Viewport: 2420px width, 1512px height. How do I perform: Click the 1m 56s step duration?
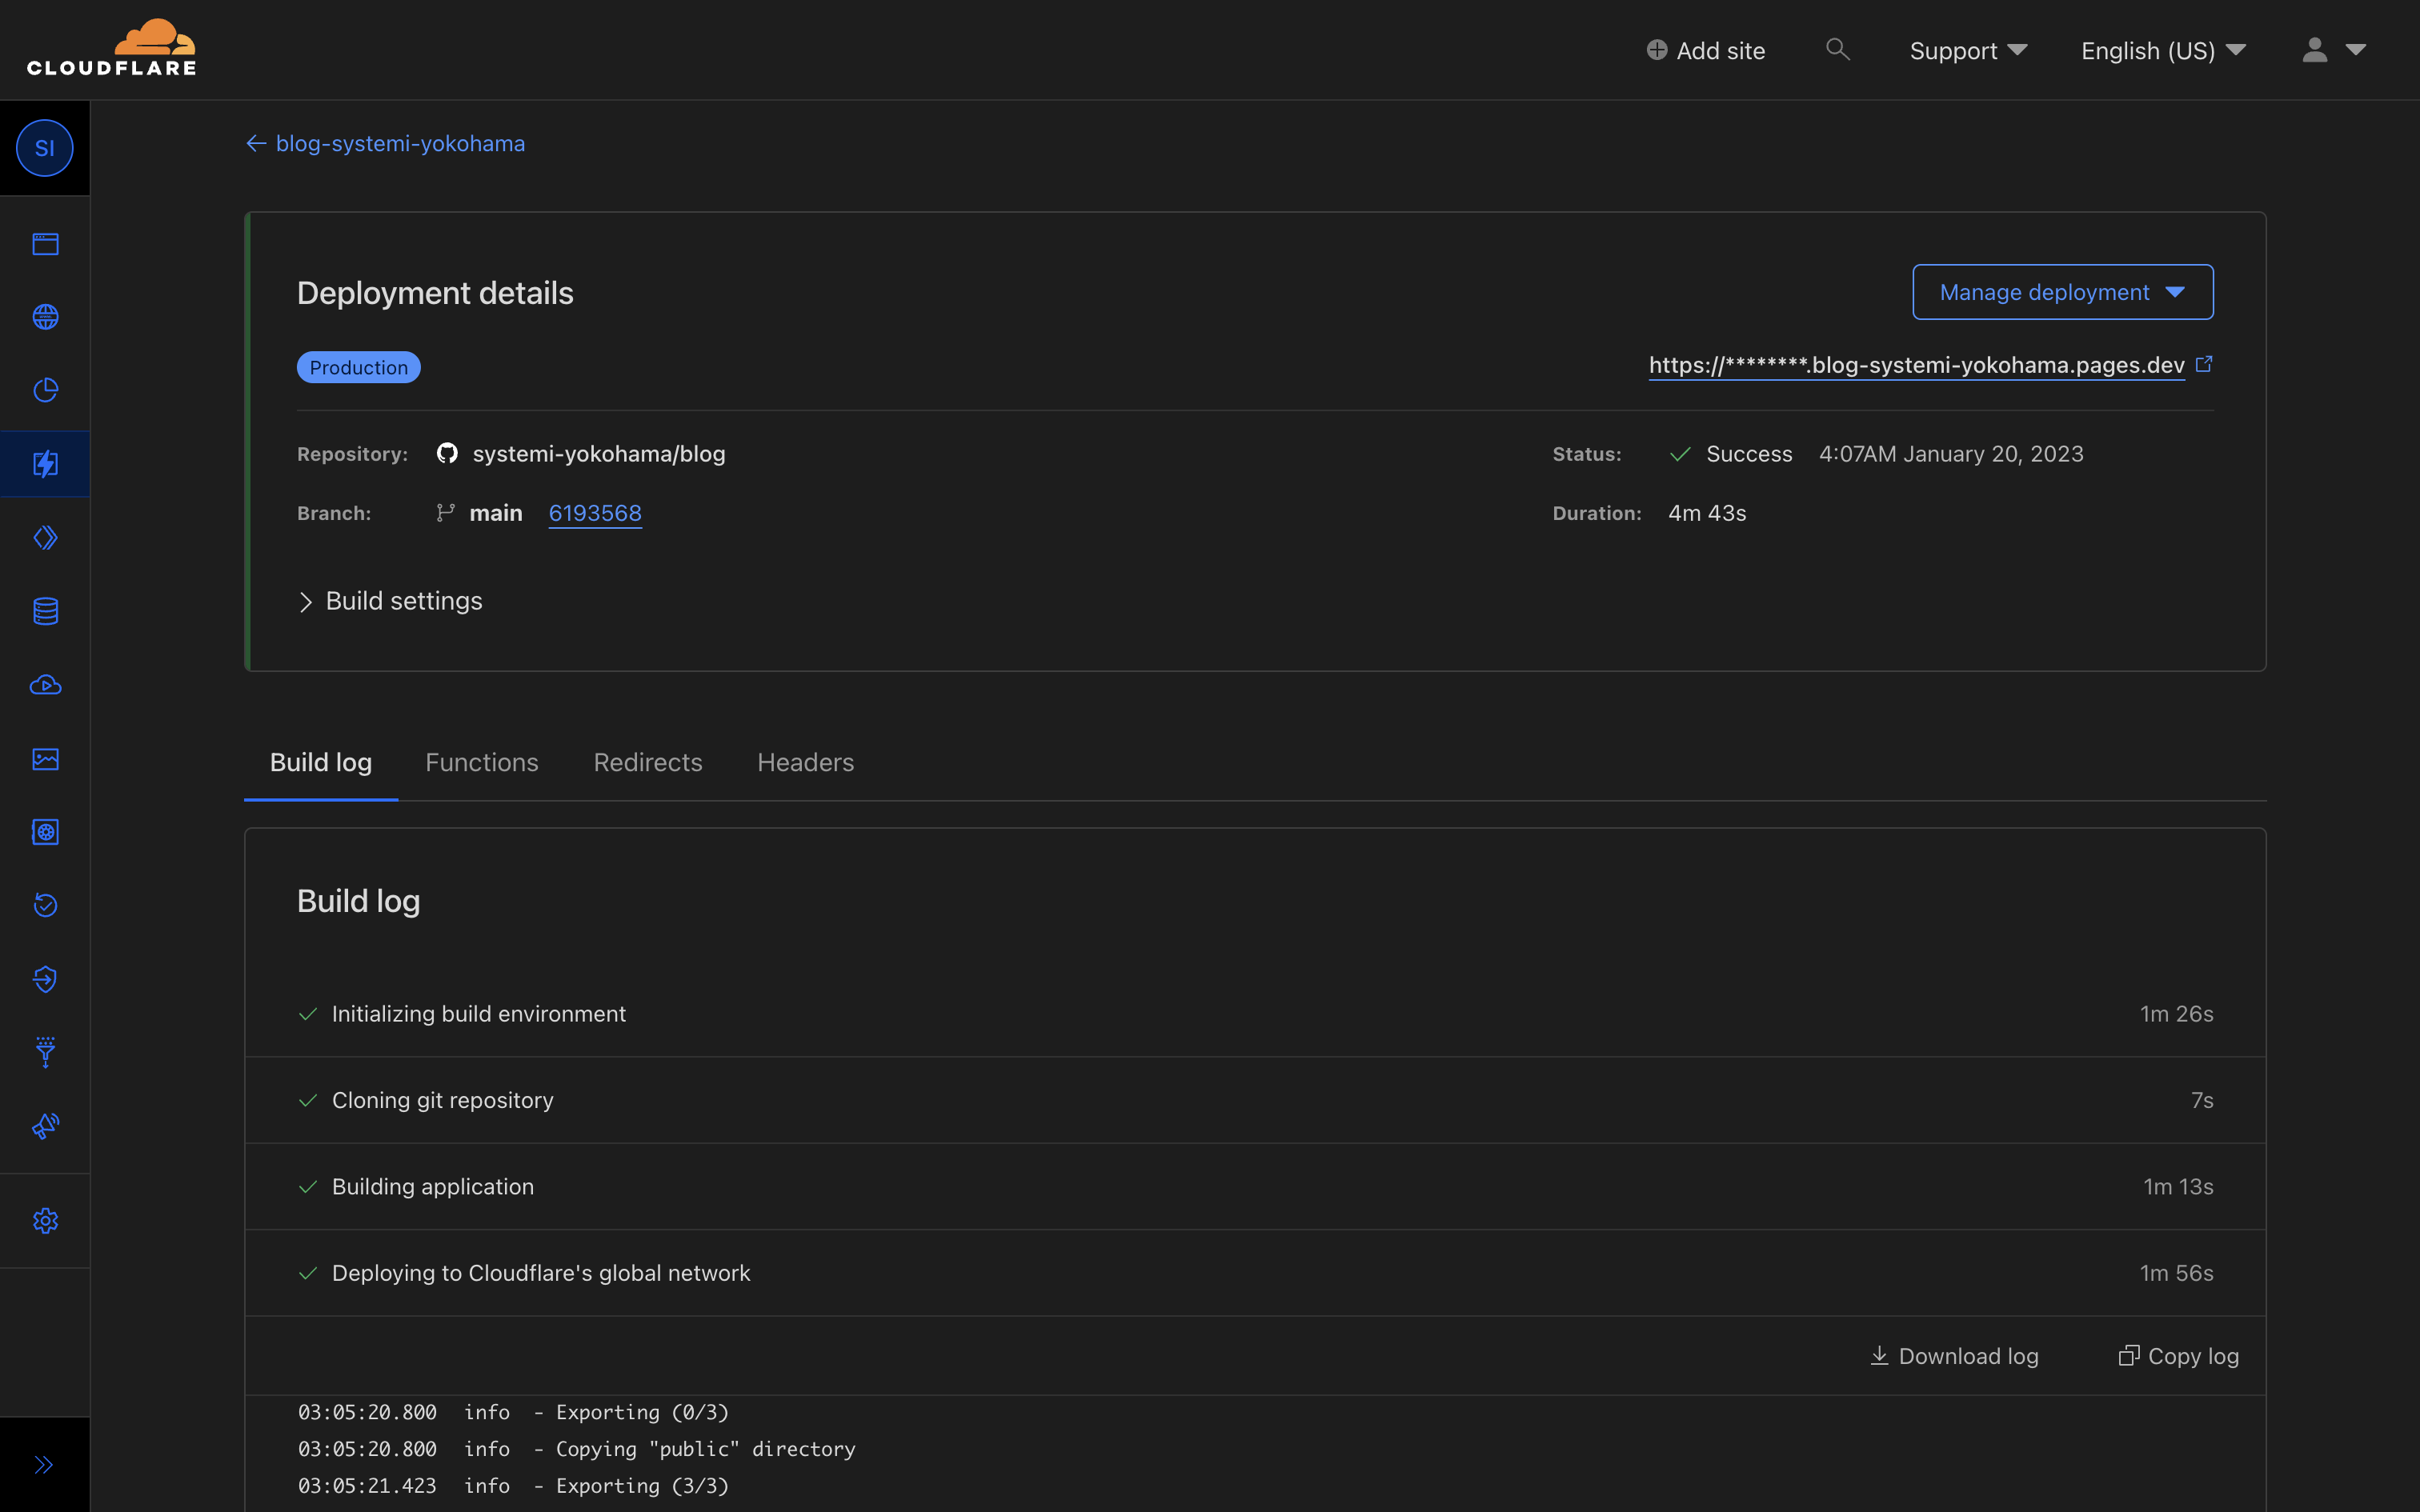tap(2176, 1273)
